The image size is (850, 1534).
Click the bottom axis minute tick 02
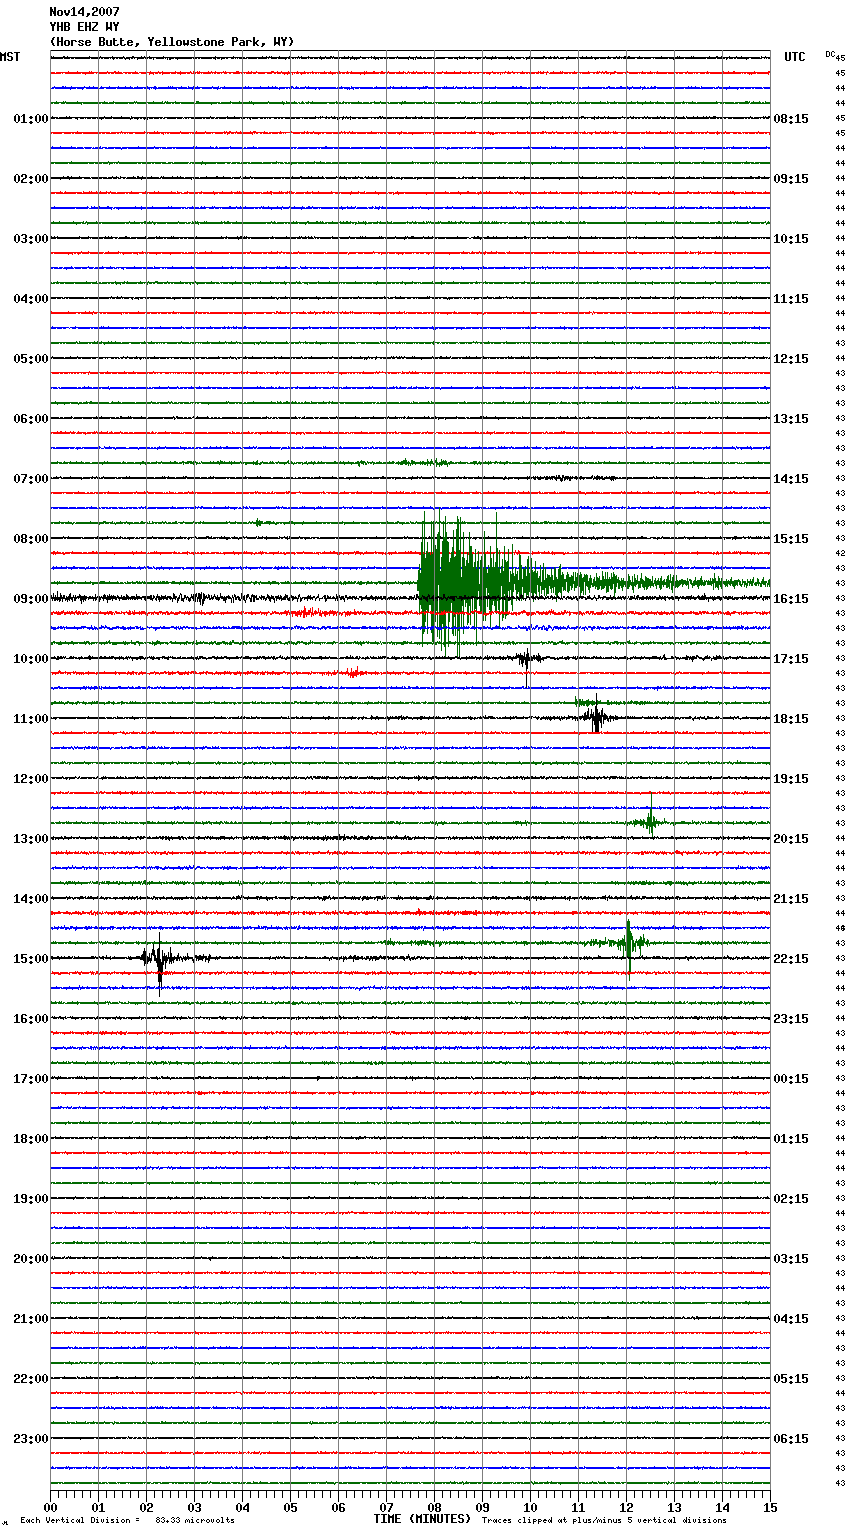(146, 1507)
